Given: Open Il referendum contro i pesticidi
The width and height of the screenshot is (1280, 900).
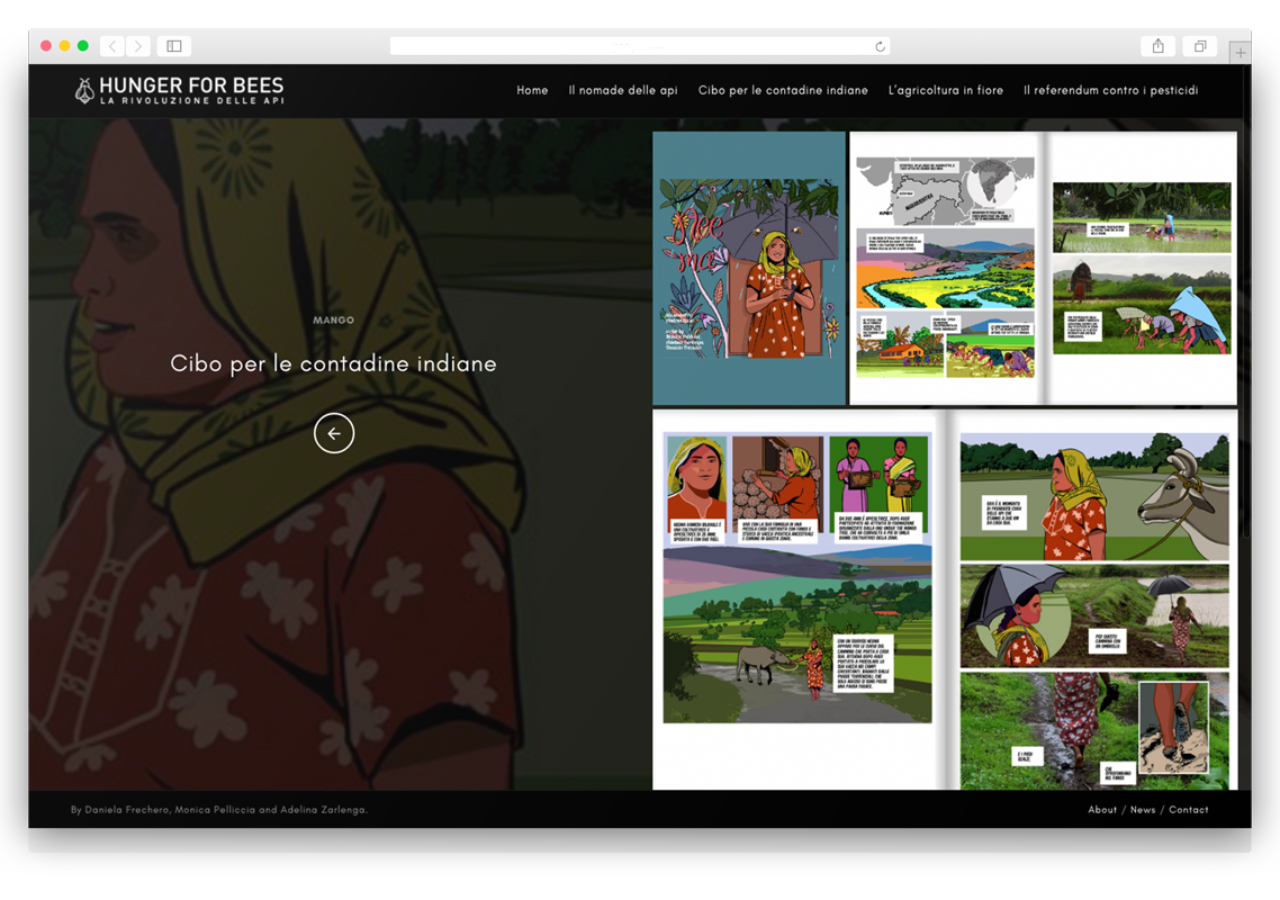Looking at the screenshot, I should [x=1110, y=90].
